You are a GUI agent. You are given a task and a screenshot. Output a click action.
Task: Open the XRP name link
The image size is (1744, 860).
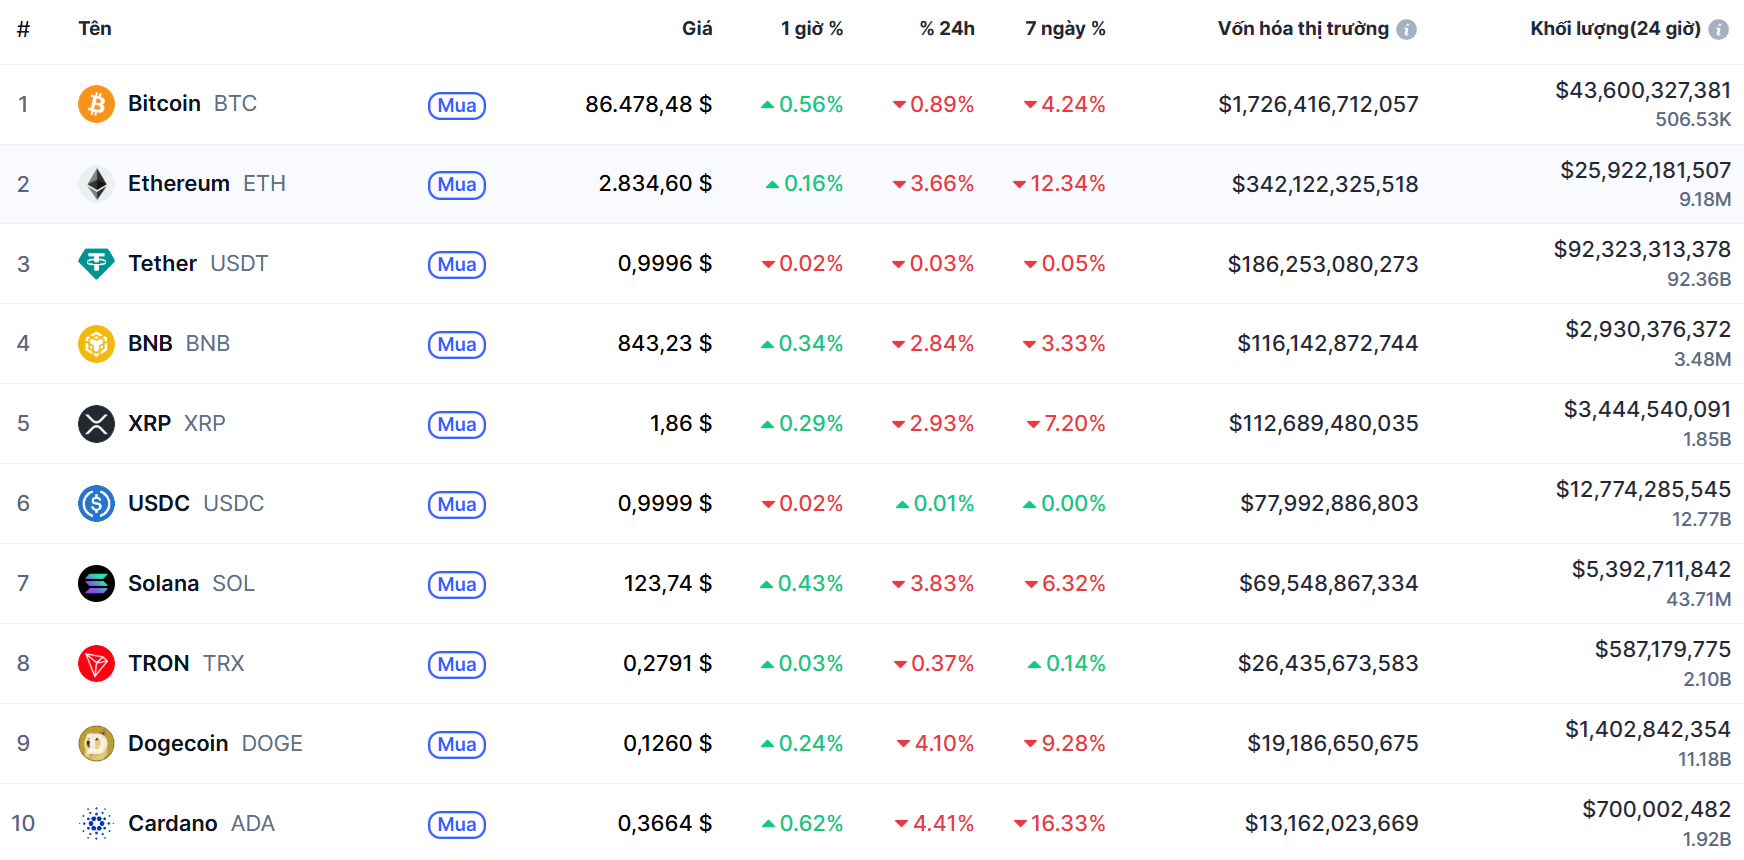(177, 424)
